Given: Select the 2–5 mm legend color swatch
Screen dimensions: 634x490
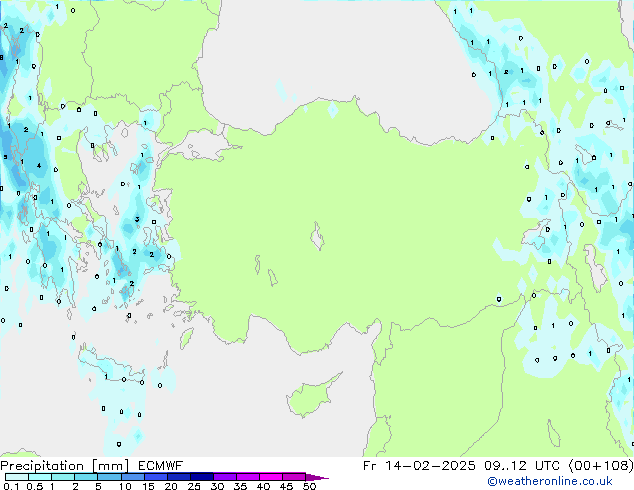Looking at the screenshot, I should (x=86, y=477).
